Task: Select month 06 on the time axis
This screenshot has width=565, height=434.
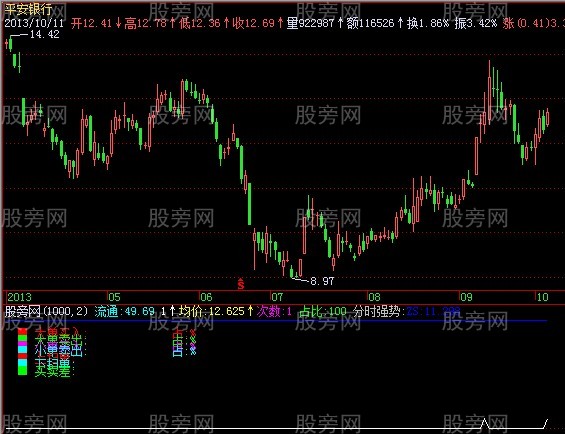Action: (x=206, y=297)
